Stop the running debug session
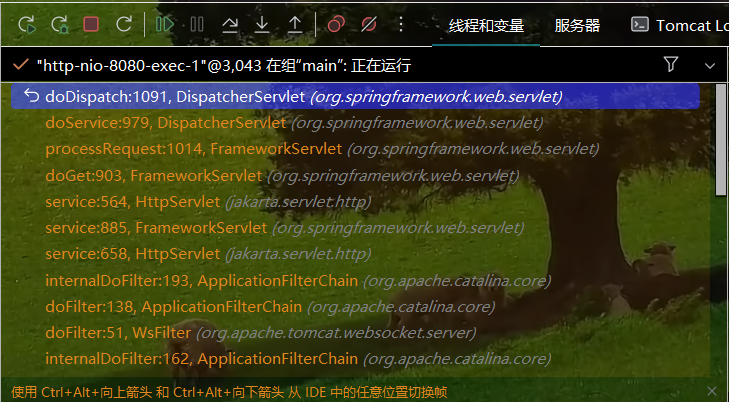The width and height of the screenshot is (729, 402). click(91, 24)
